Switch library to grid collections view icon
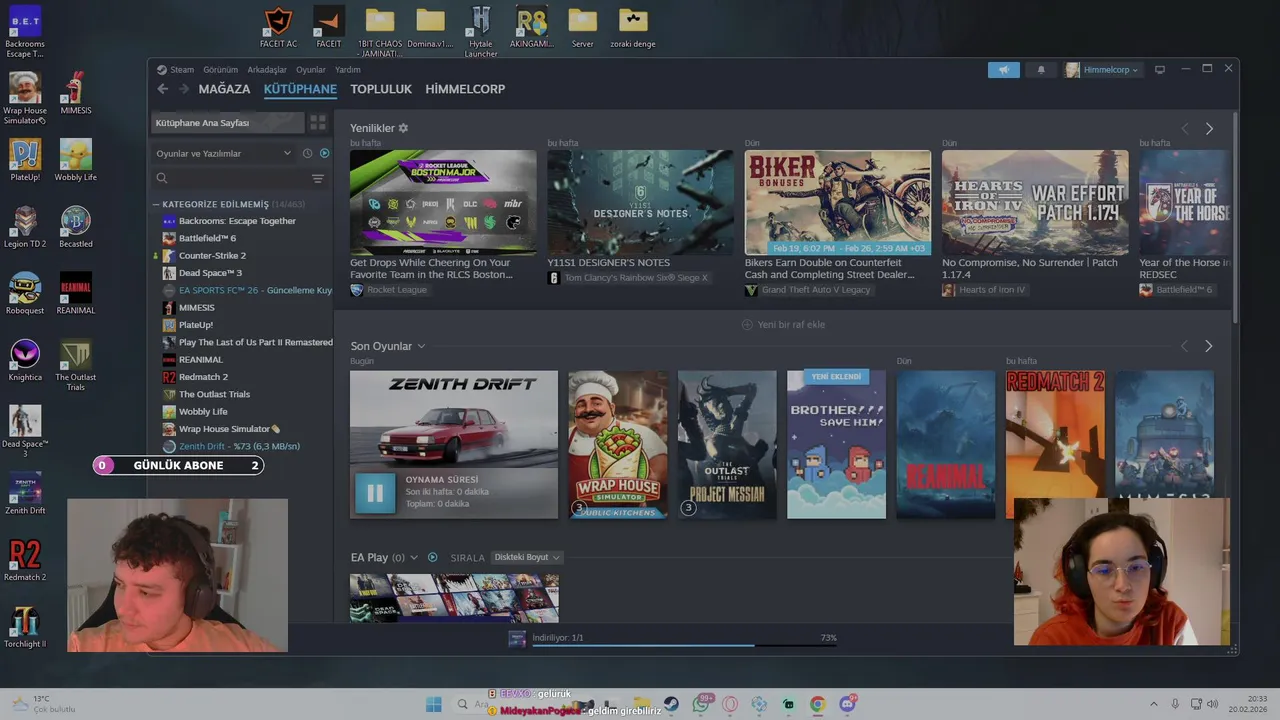The width and height of the screenshot is (1280, 720). (318, 123)
